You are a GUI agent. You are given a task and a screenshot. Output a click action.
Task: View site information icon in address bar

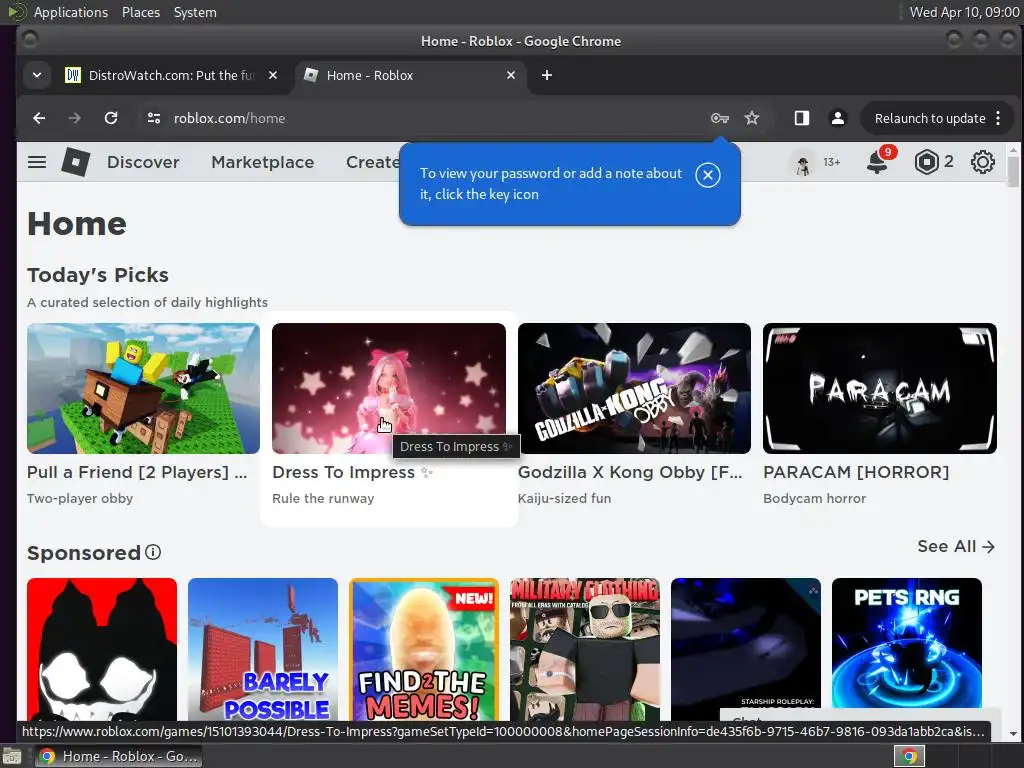tap(154, 118)
